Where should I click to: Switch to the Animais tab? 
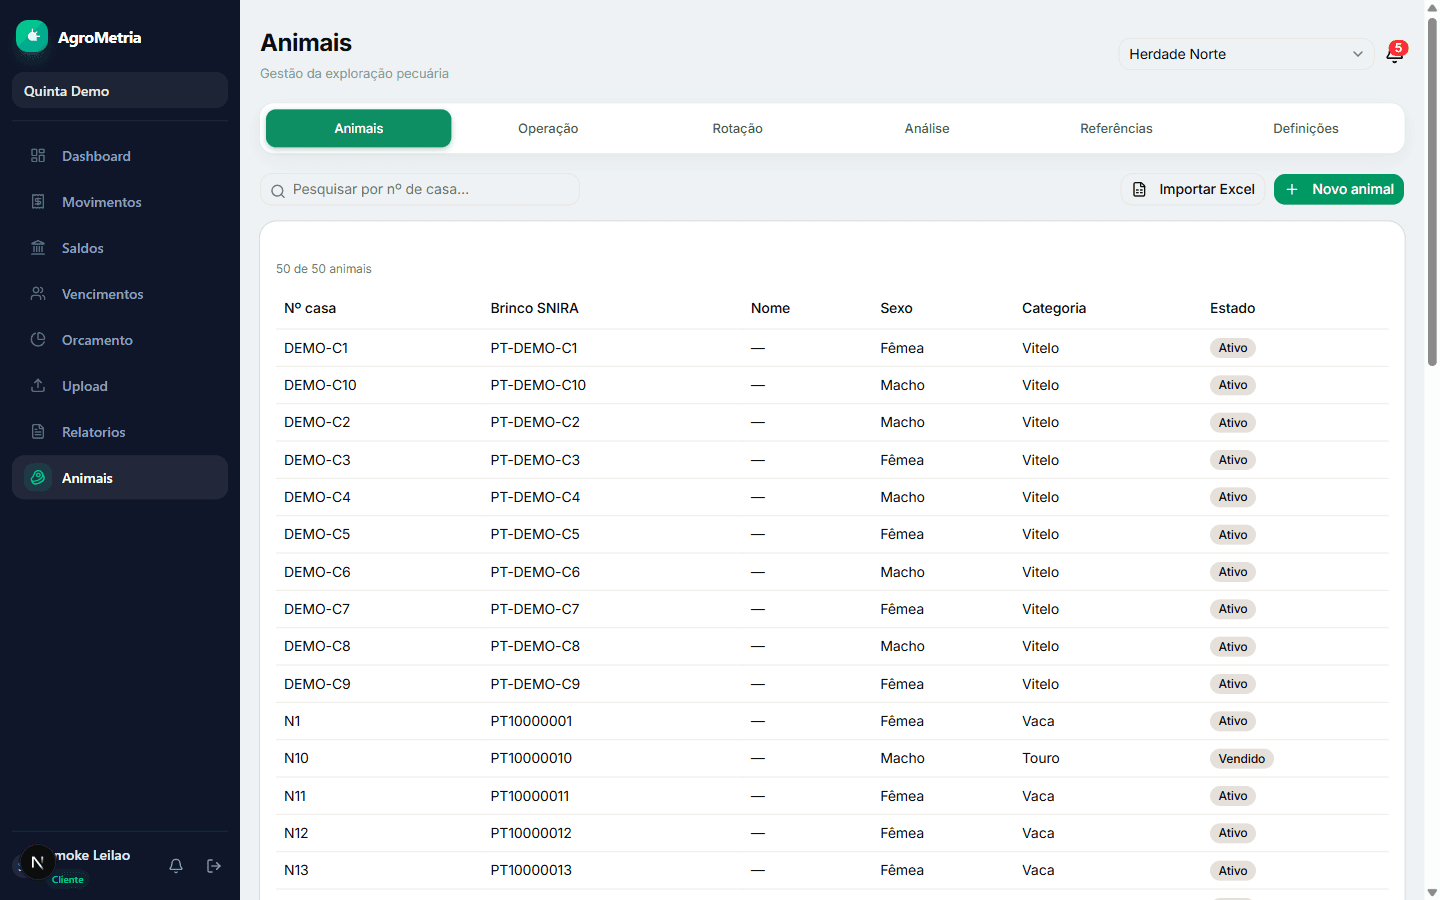click(359, 128)
